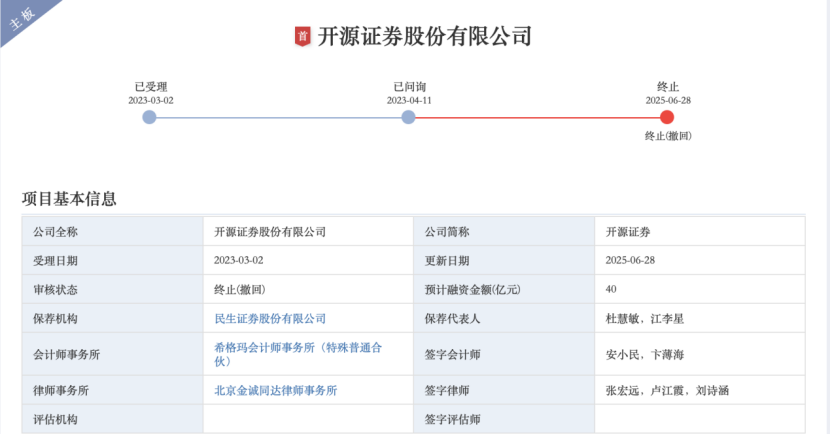Select the 公司简称 label cell
This screenshot has height=435, width=831.
coord(504,232)
